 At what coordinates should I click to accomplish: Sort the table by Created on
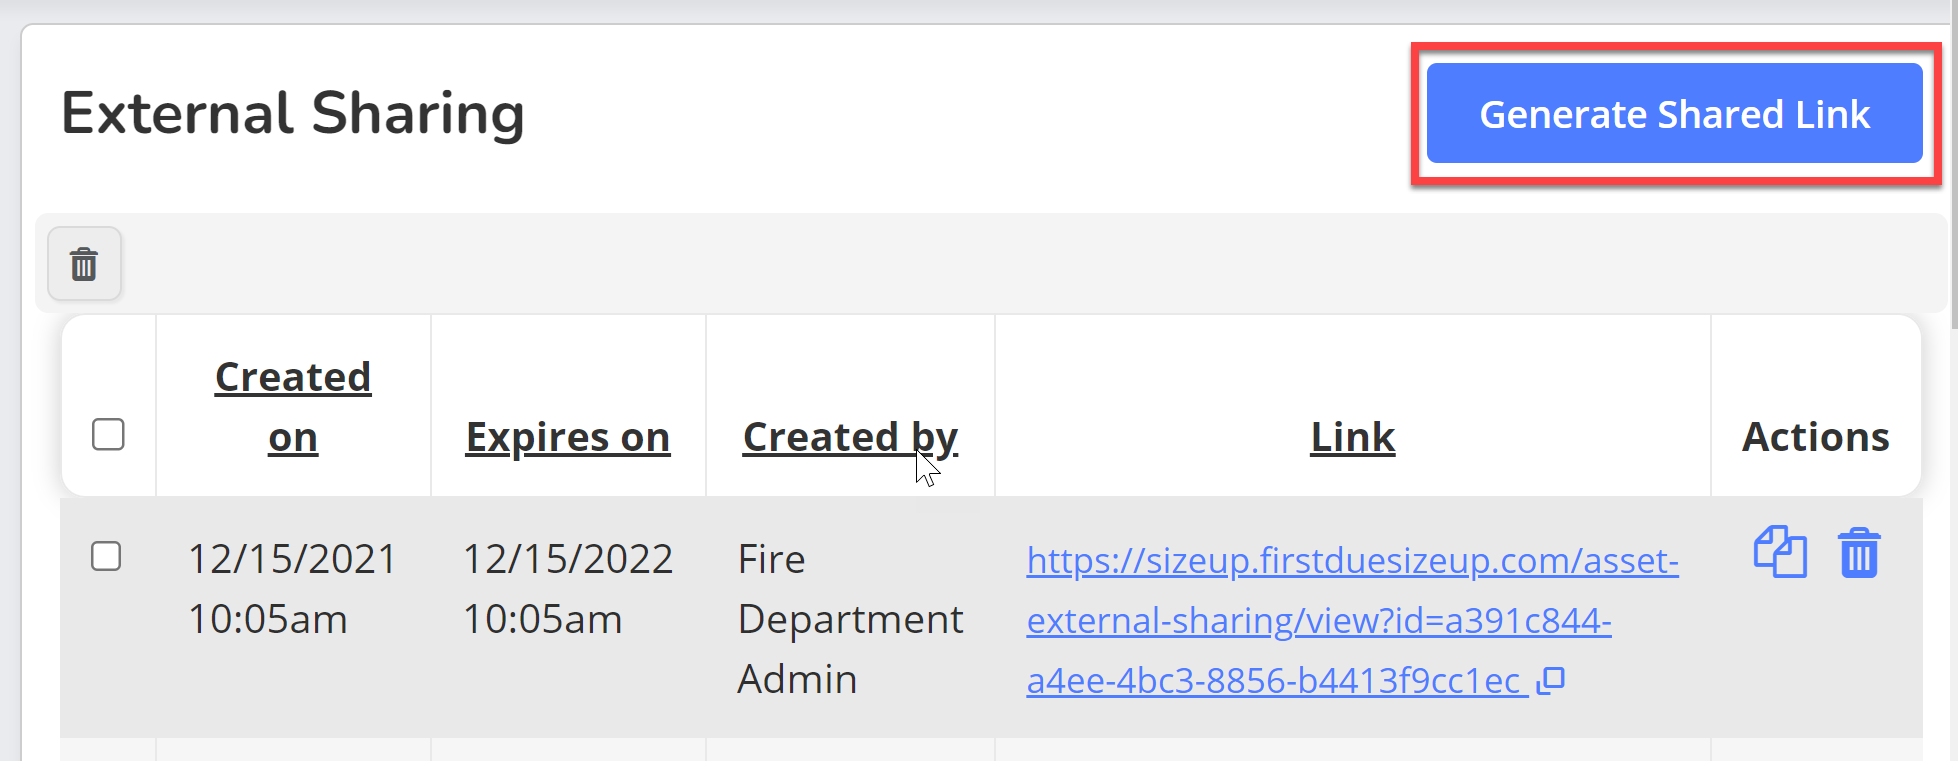[x=293, y=407]
